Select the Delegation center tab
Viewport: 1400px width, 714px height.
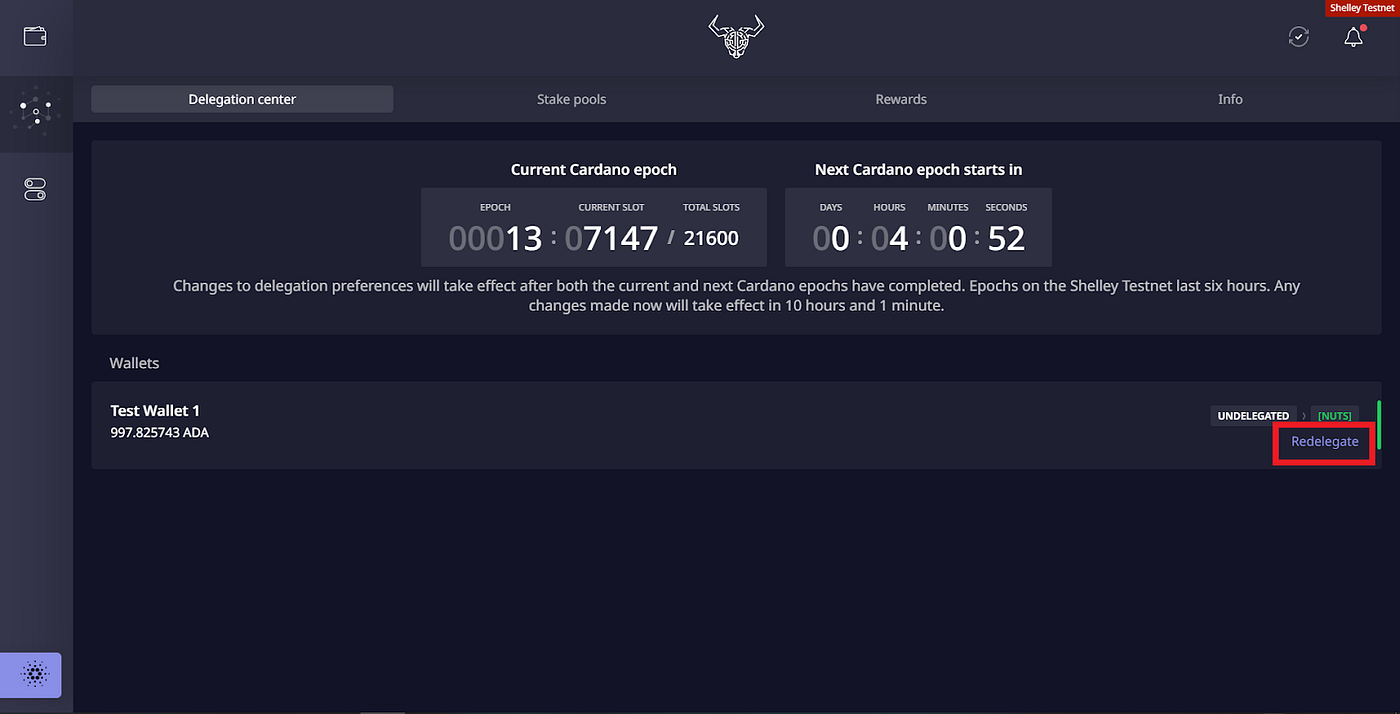coord(242,99)
